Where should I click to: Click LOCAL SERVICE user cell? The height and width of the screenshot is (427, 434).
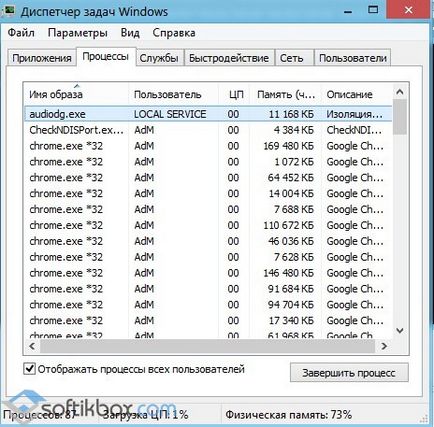170,114
